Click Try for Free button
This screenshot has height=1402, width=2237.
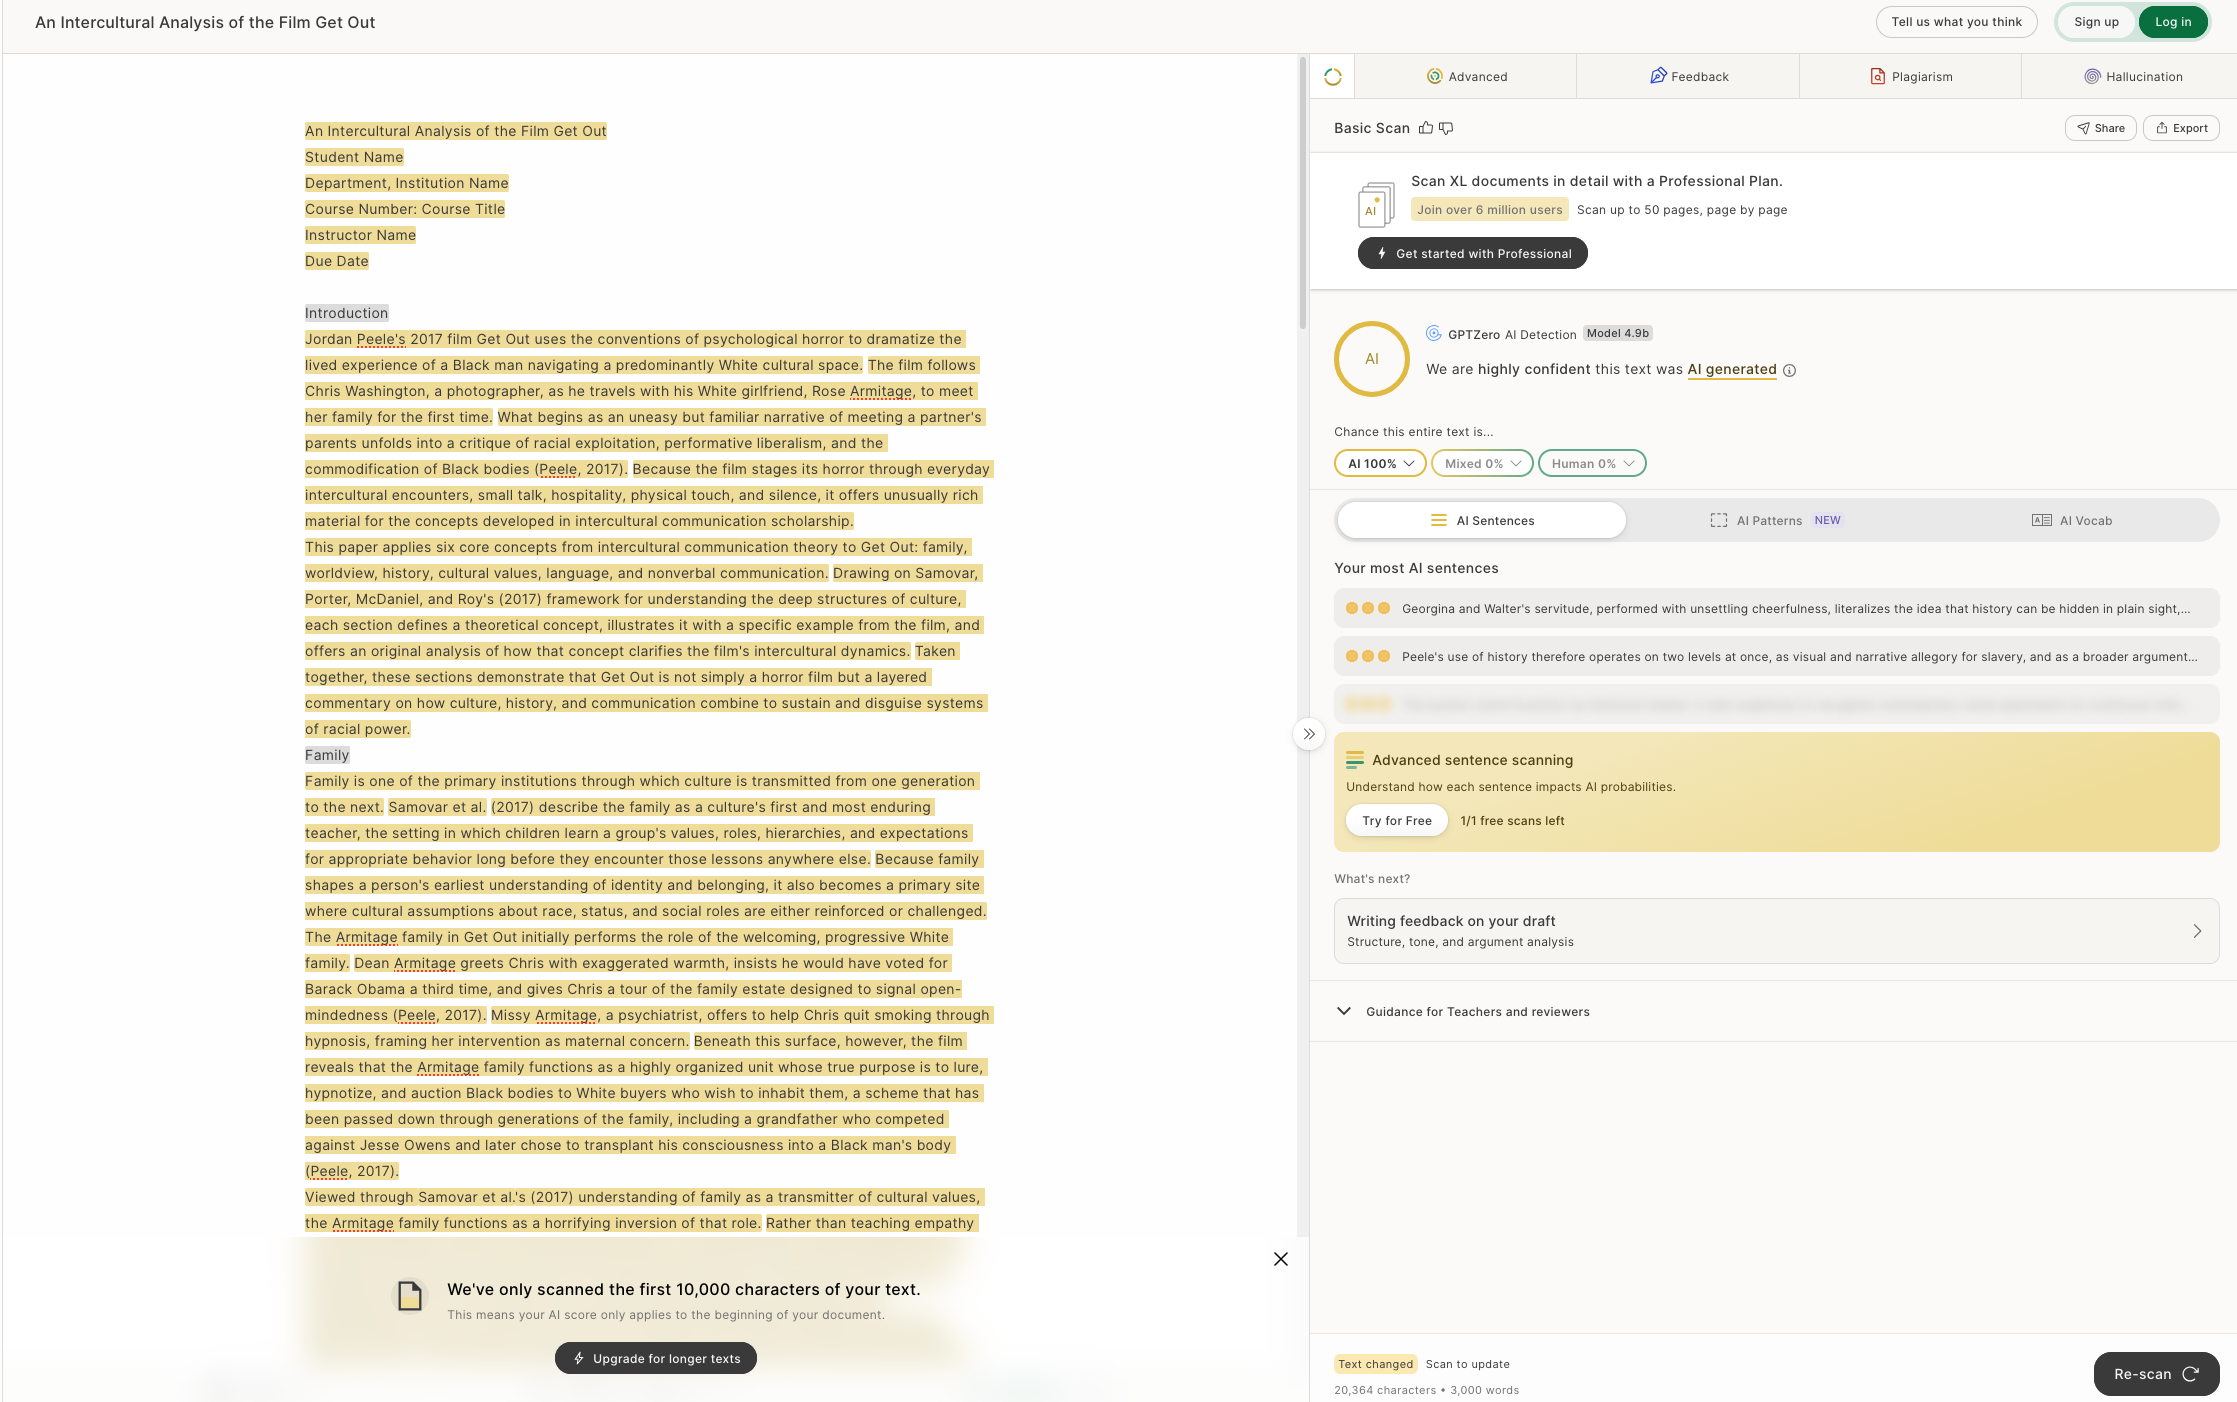1396,821
